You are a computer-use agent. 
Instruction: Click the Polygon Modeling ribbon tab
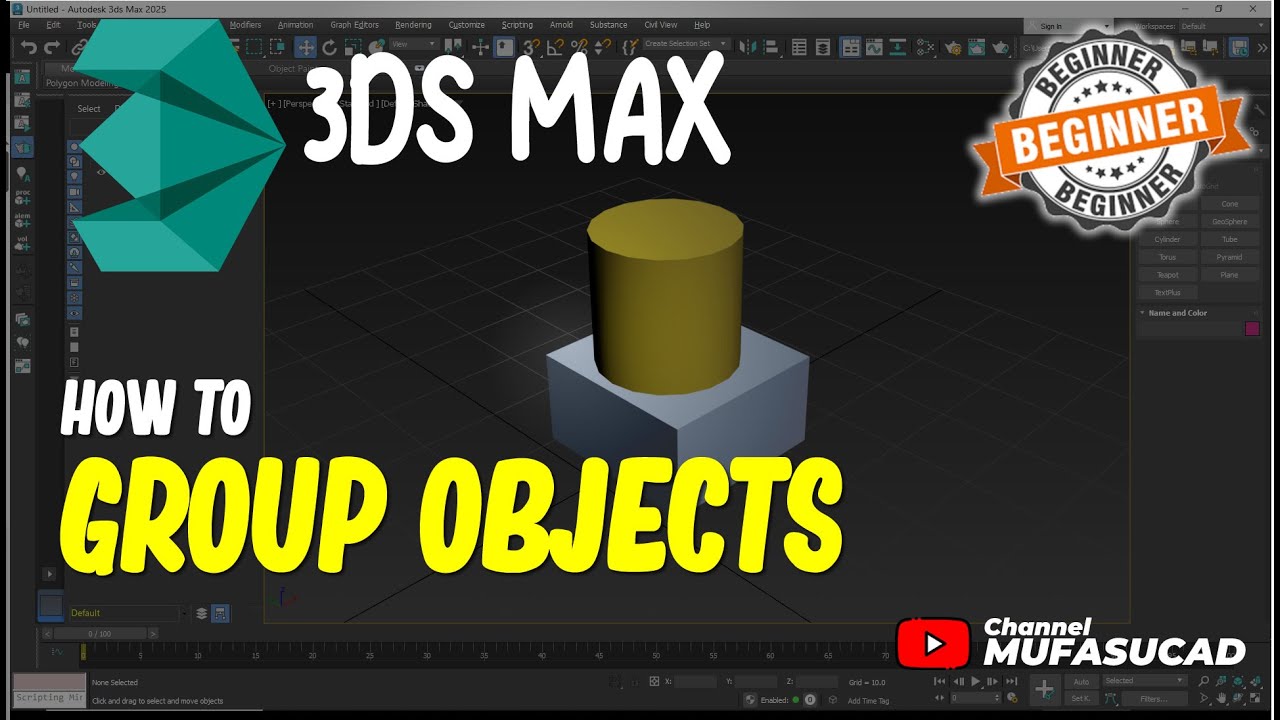[83, 84]
